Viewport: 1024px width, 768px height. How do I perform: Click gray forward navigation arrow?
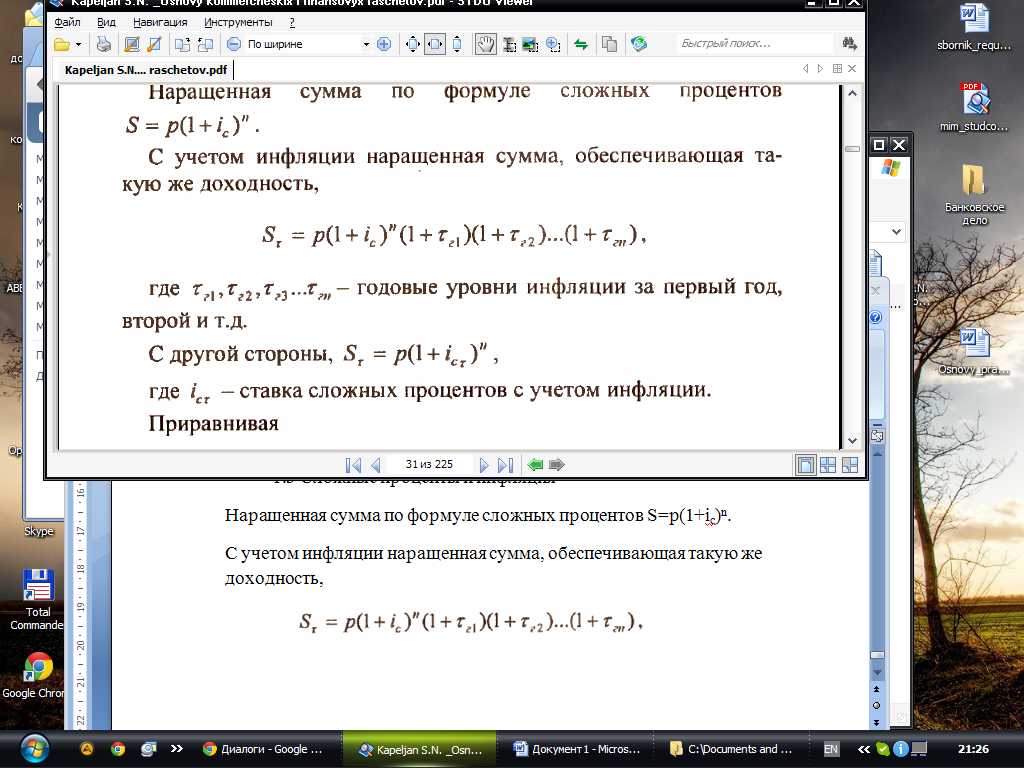point(556,465)
